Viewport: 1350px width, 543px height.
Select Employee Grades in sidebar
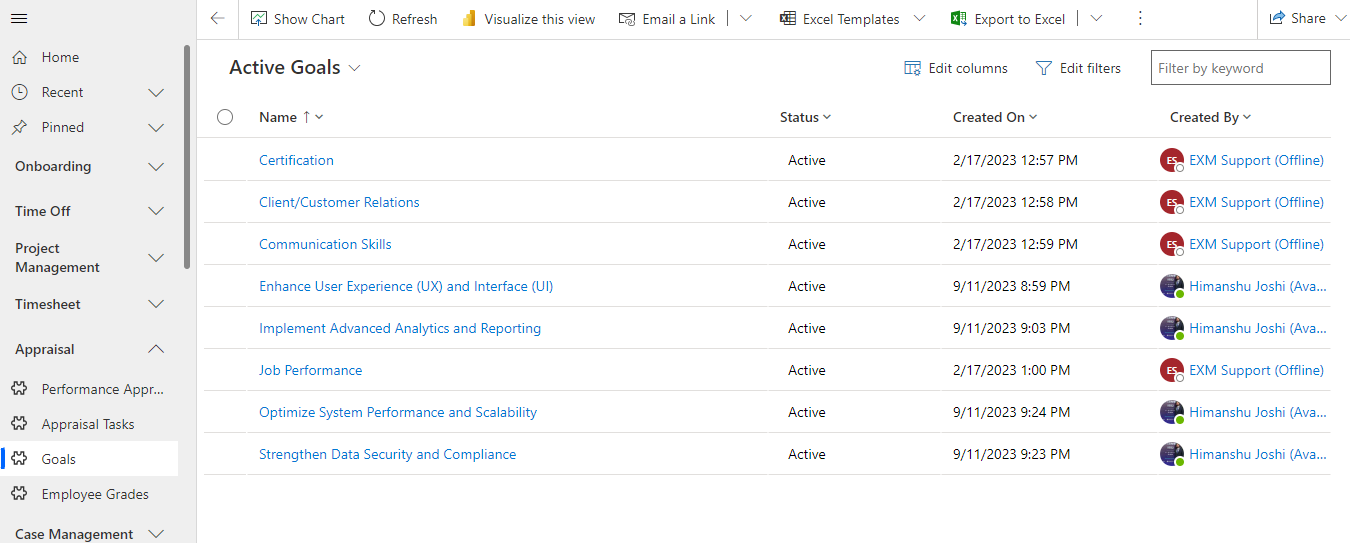95,494
